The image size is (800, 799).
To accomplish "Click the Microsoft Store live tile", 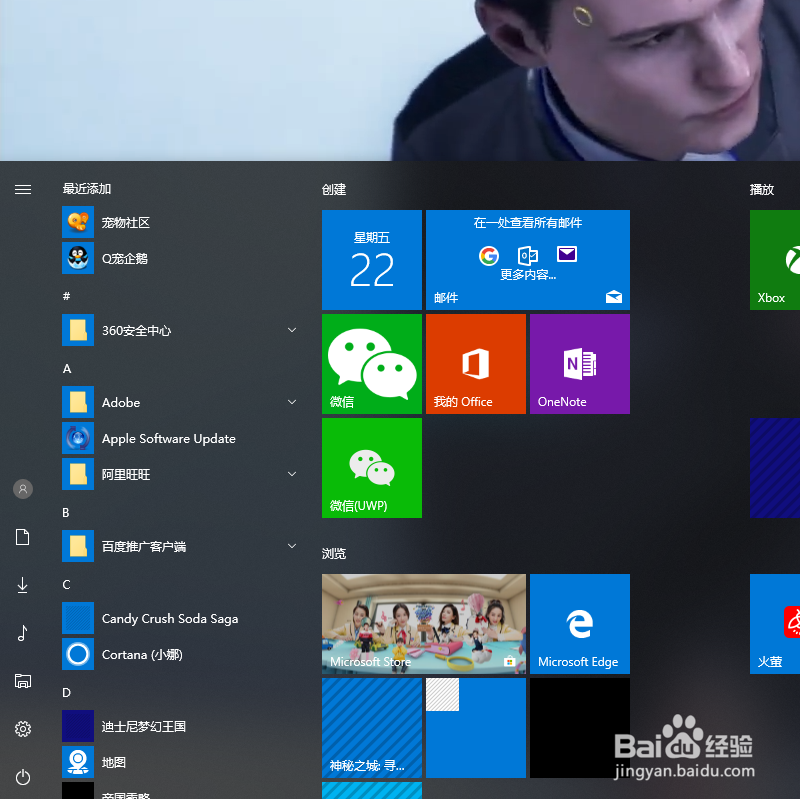I will point(423,623).
